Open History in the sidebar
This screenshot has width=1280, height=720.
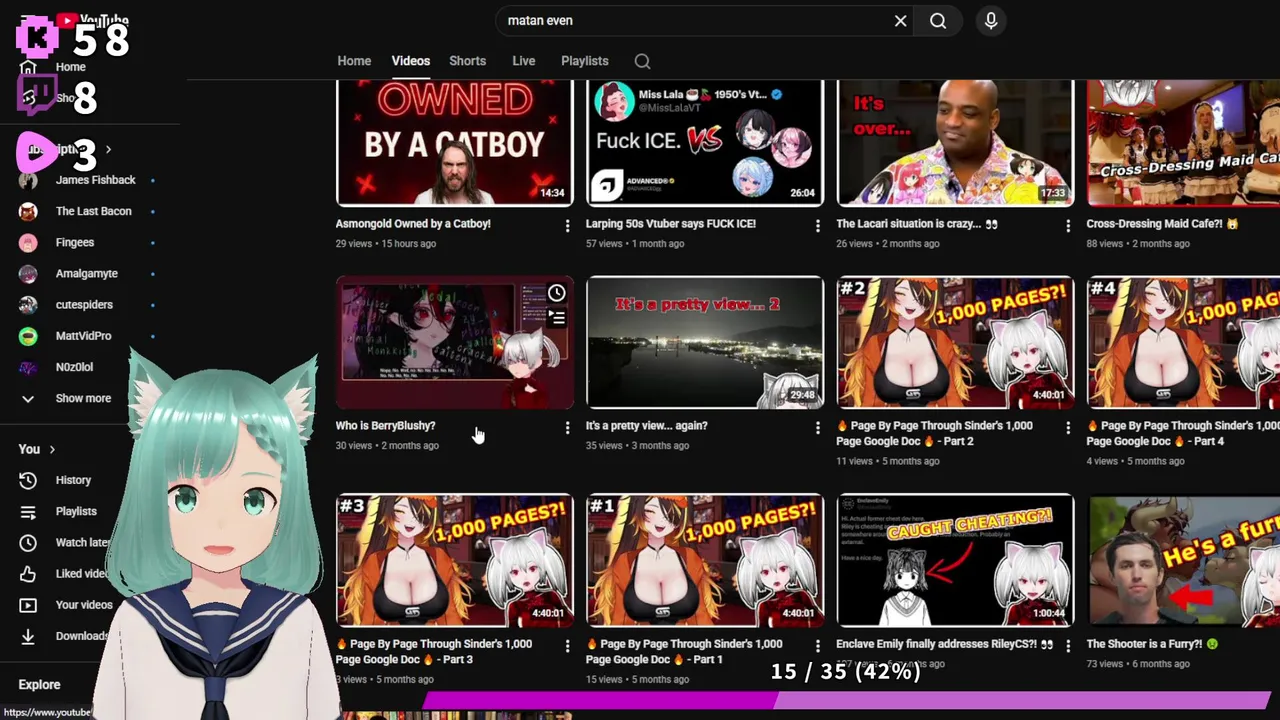pyautogui.click(x=73, y=480)
